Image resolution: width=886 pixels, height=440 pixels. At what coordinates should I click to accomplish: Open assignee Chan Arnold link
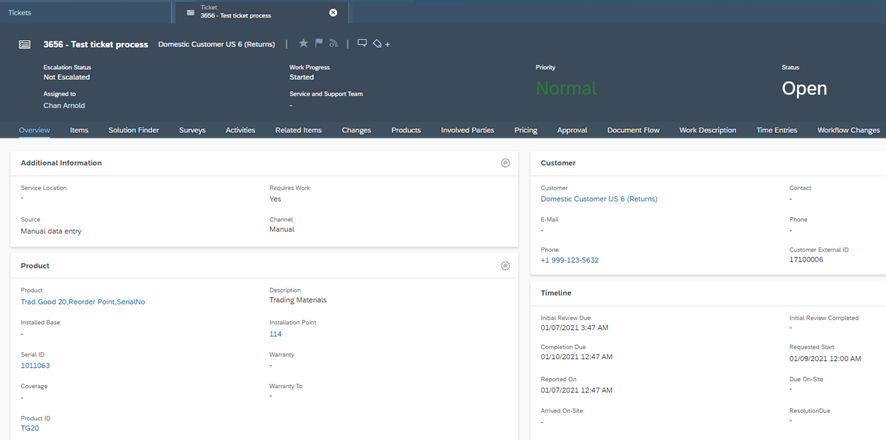[x=64, y=105]
